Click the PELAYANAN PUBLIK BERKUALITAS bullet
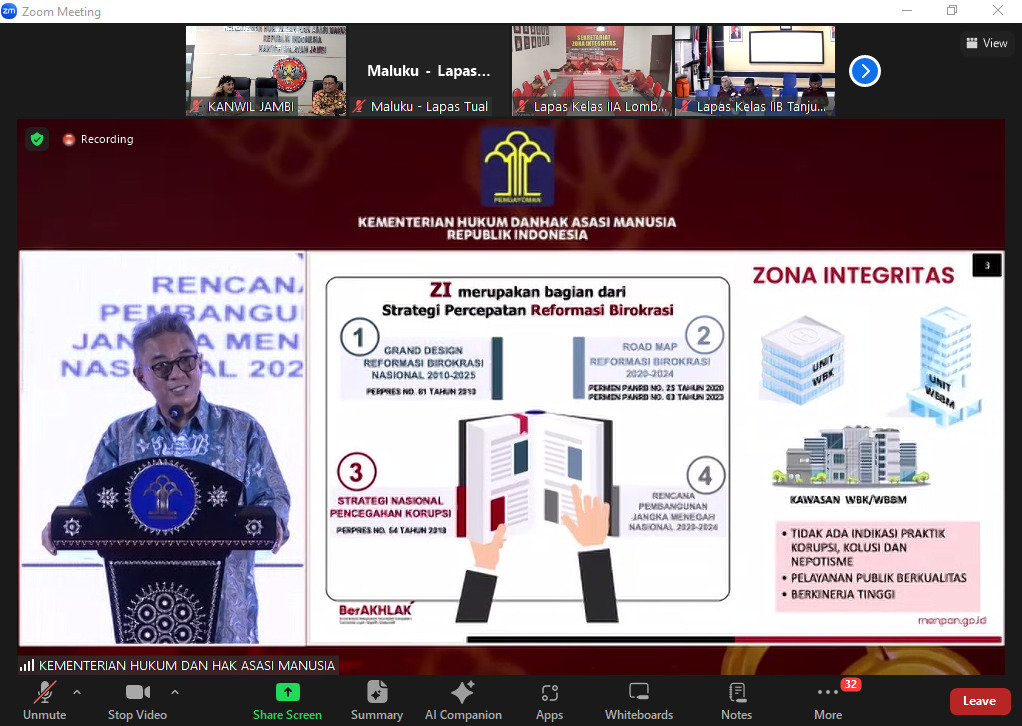The width and height of the screenshot is (1022, 726). [878, 577]
